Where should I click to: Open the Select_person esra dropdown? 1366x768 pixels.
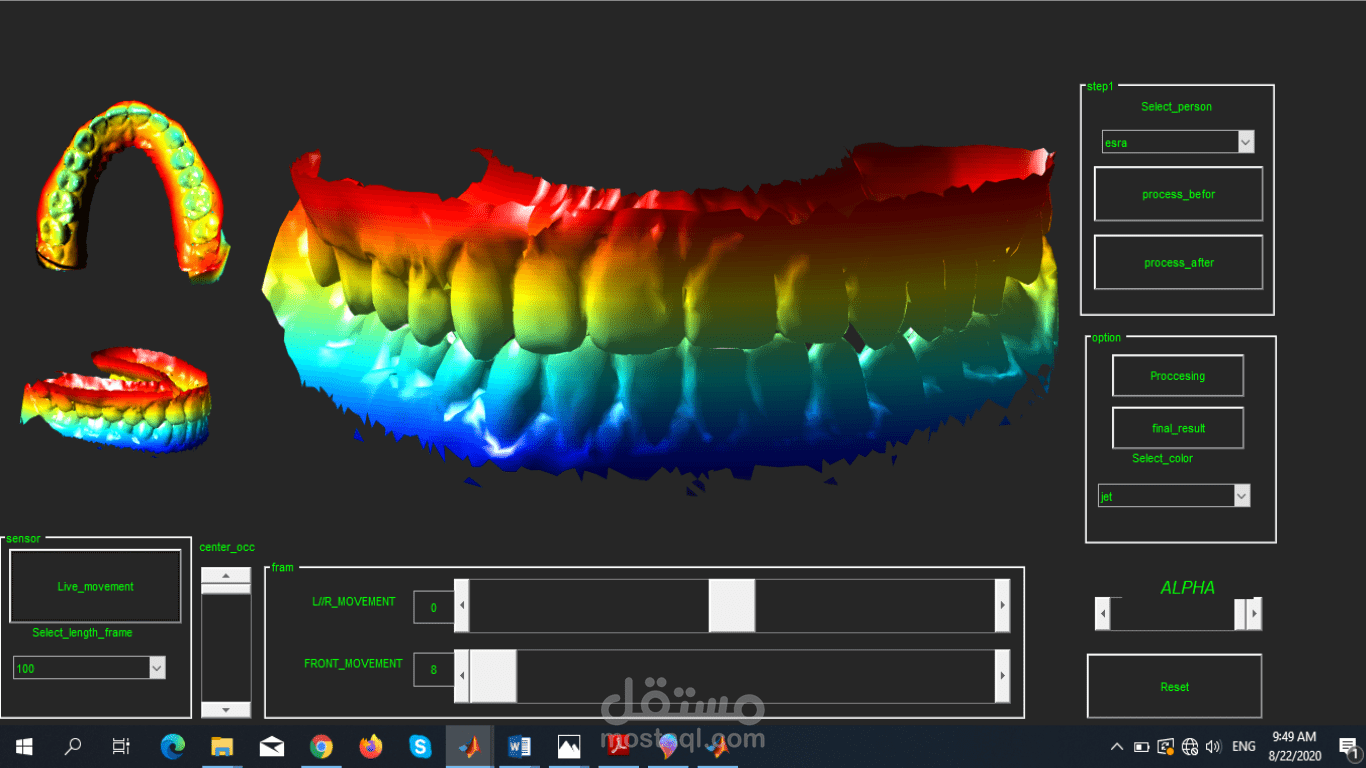[1178, 142]
